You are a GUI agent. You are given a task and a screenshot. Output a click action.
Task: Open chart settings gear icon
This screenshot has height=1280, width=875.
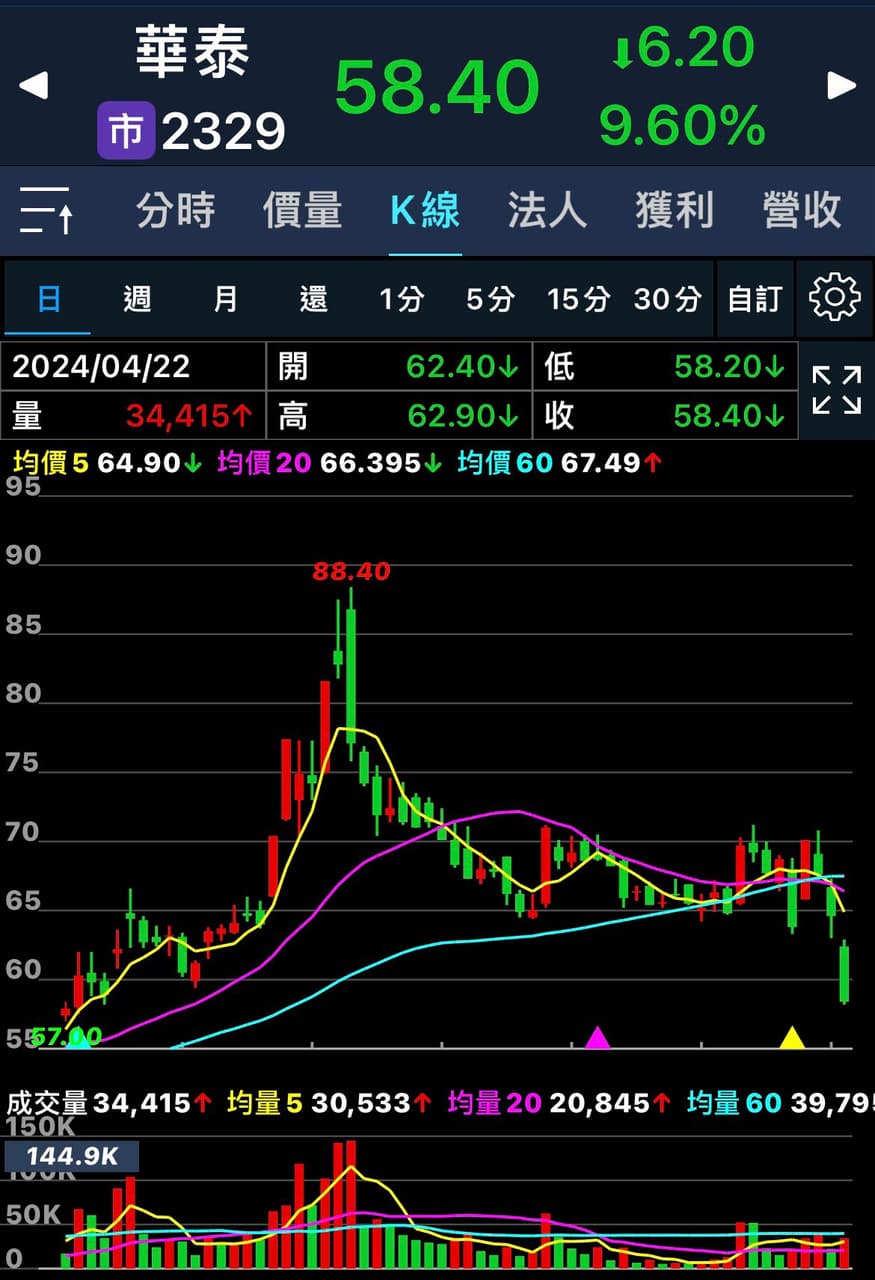(x=834, y=298)
